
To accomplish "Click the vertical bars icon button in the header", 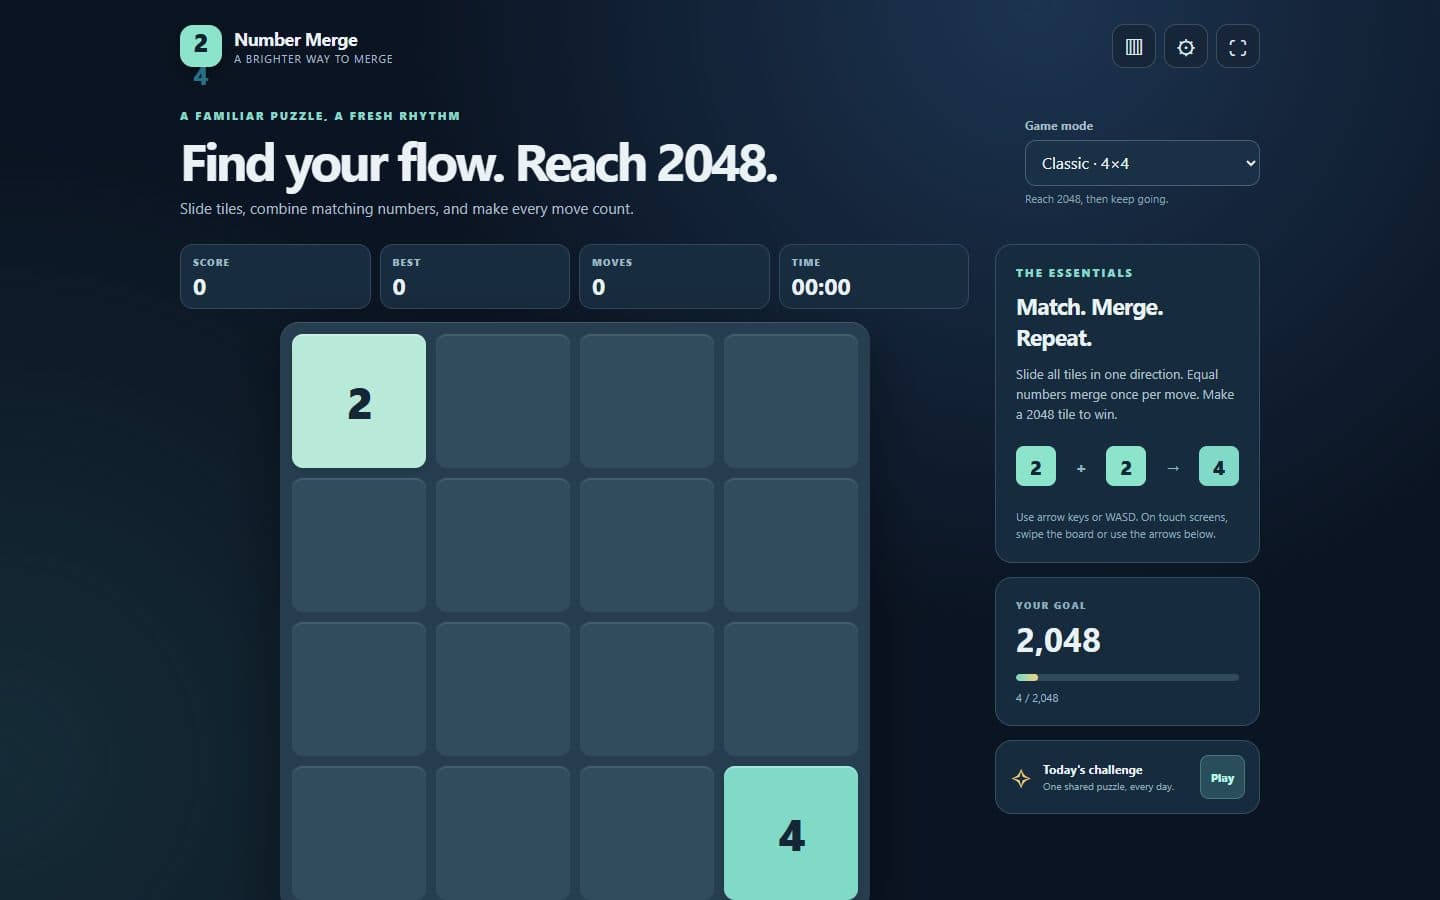I will tap(1134, 47).
